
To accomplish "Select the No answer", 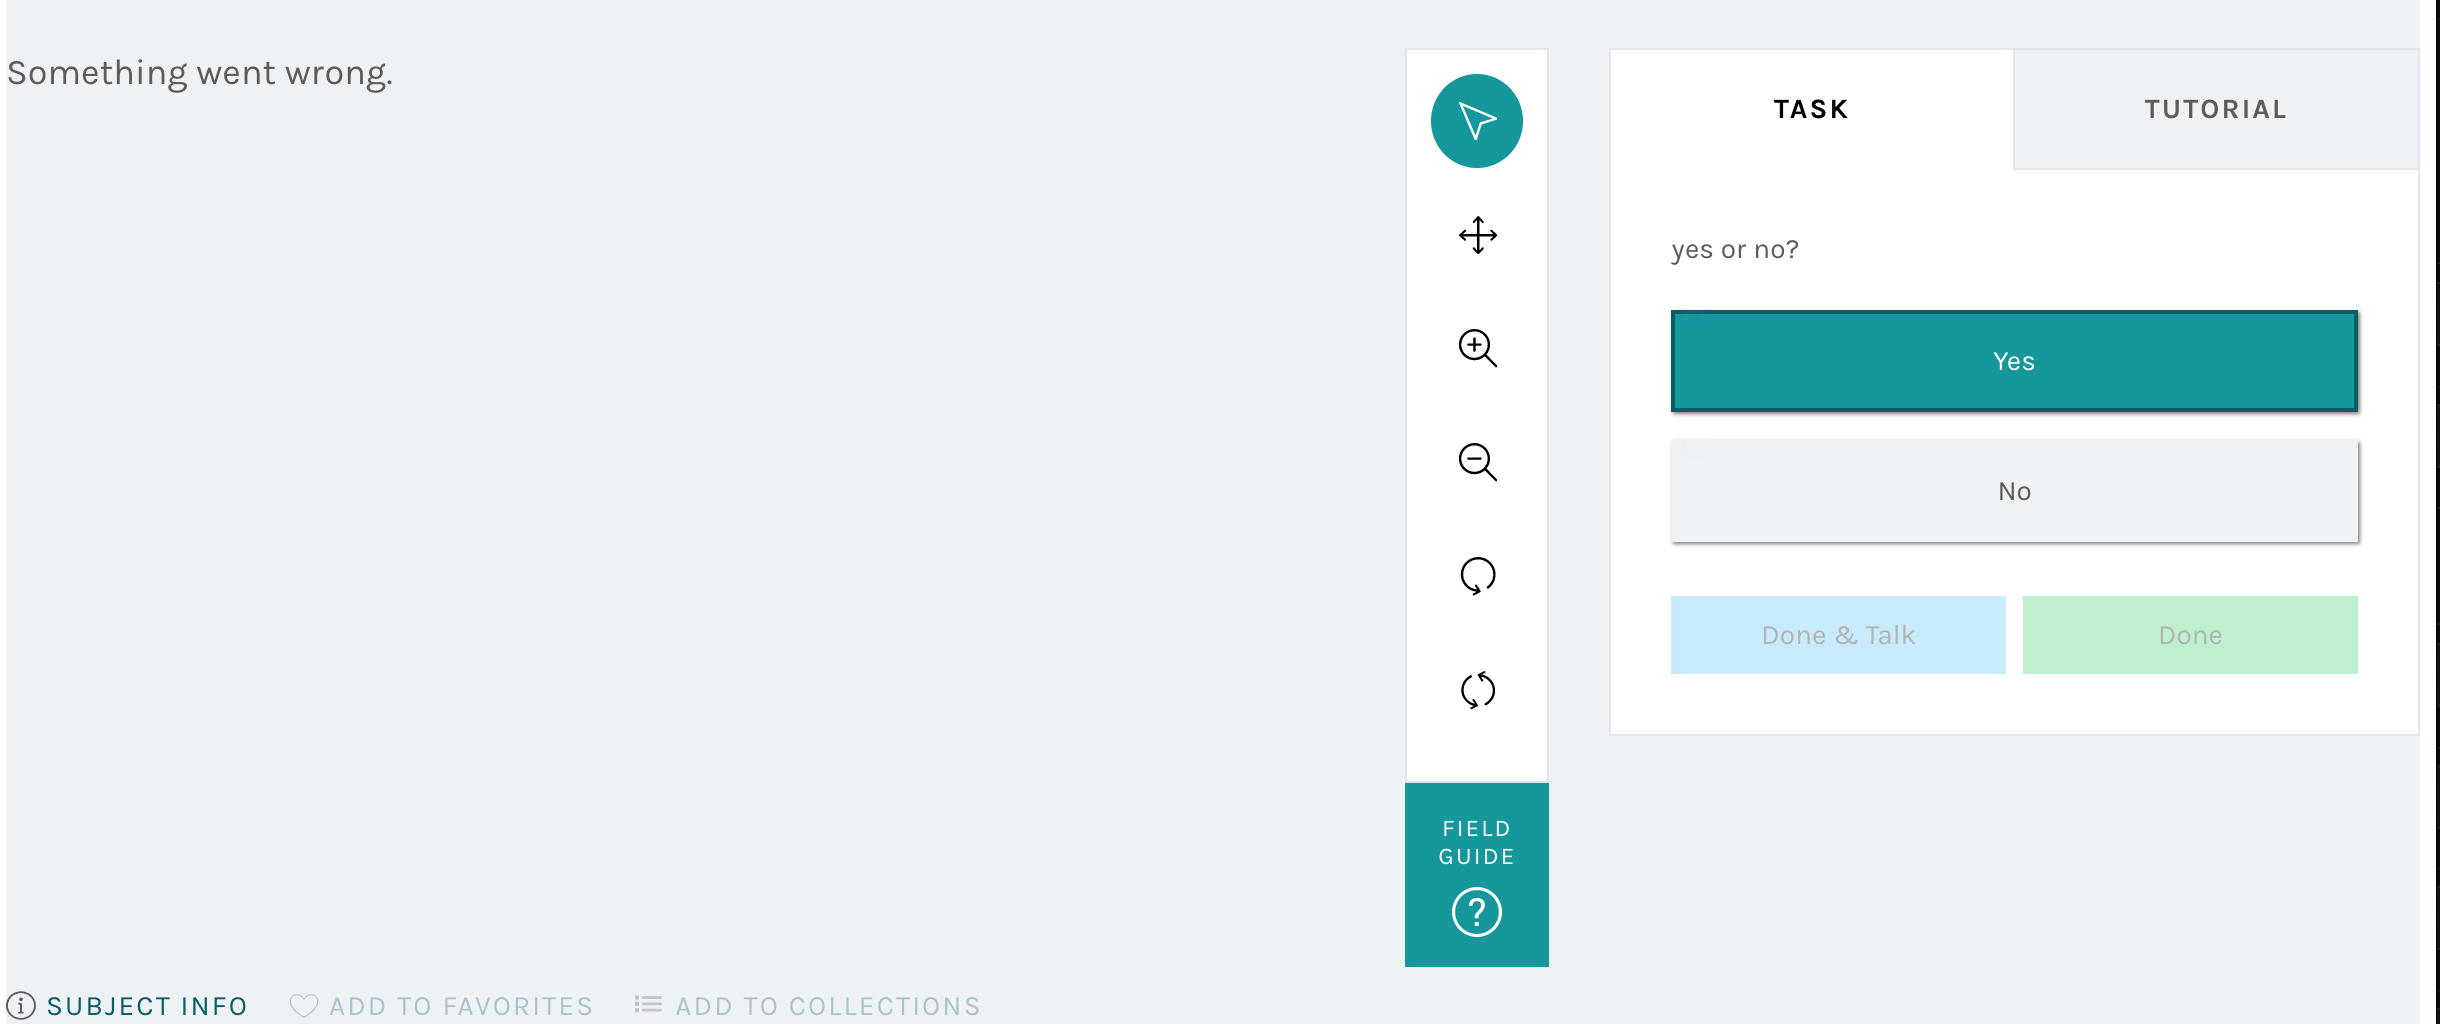I will point(2013,490).
